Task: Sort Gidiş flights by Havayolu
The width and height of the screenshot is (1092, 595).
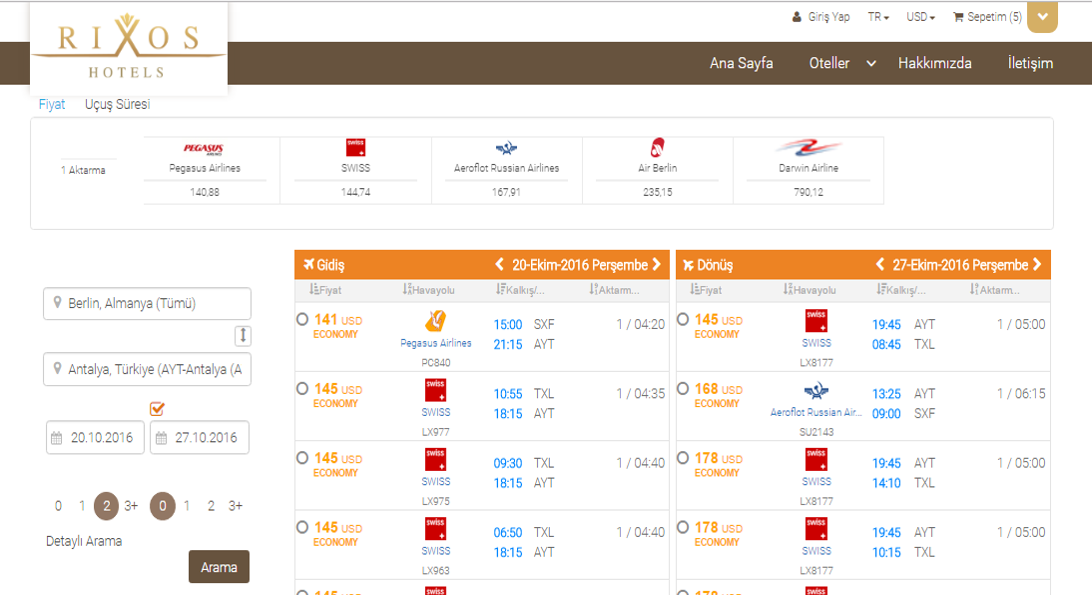Action: (428, 290)
